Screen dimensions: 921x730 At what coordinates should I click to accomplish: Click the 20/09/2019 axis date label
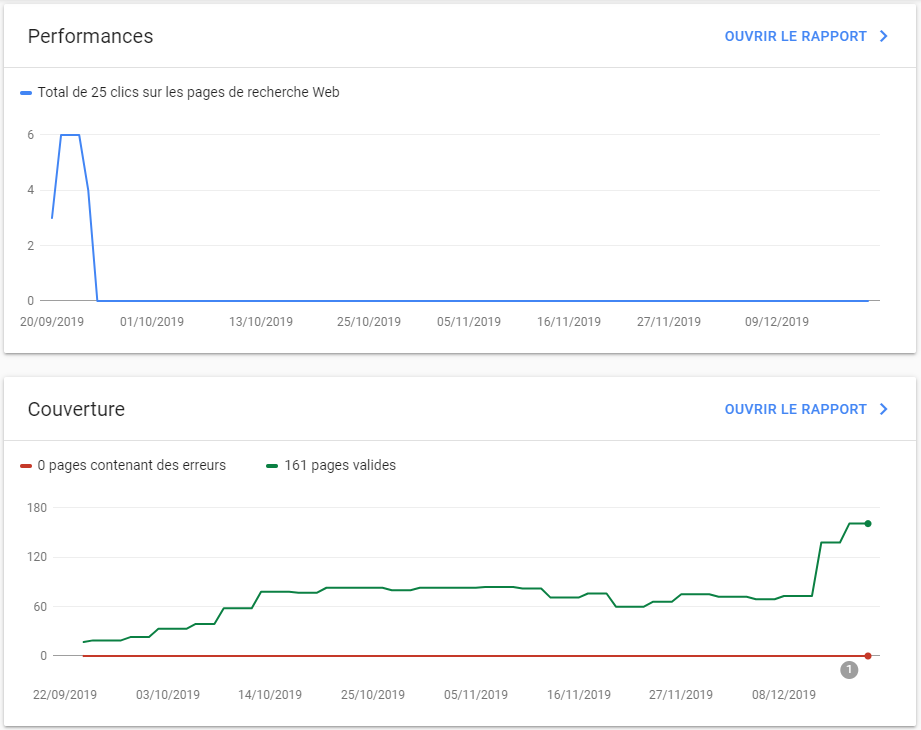52,322
